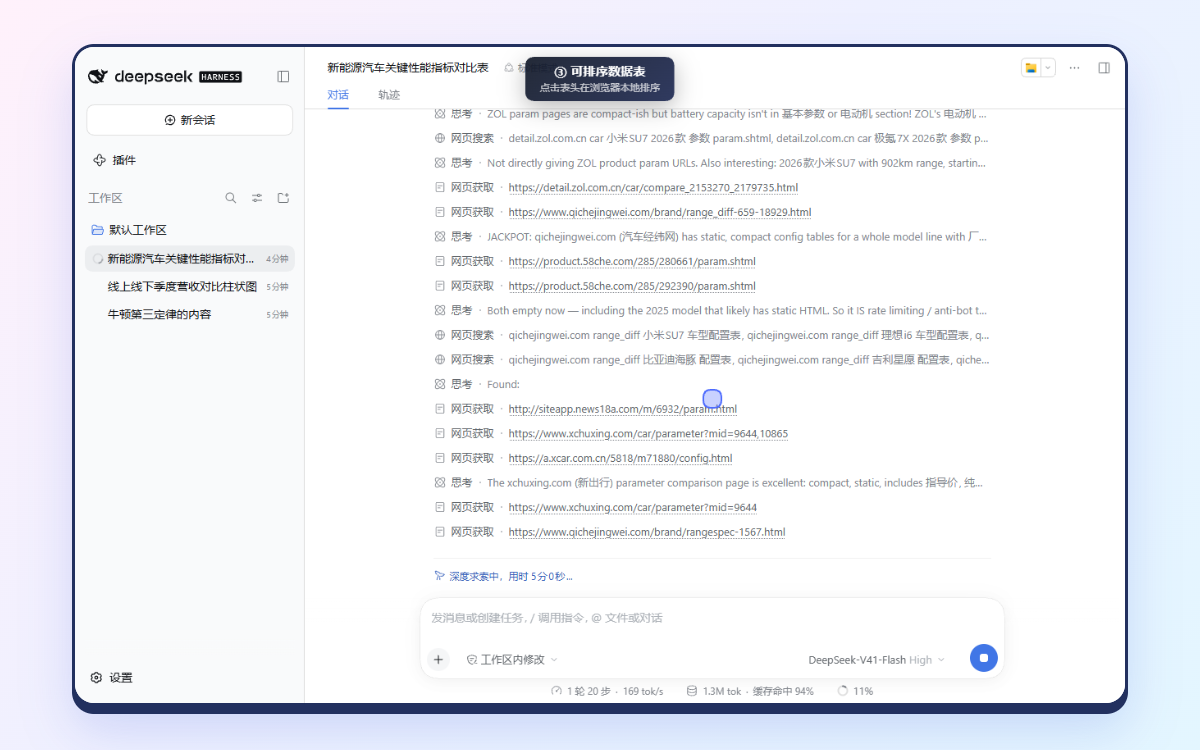The width and height of the screenshot is (1200, 750).
Task: Open conversation 新能源汽车关键性能指标对比
Action: pyautogui.click(x=190, y=259)
